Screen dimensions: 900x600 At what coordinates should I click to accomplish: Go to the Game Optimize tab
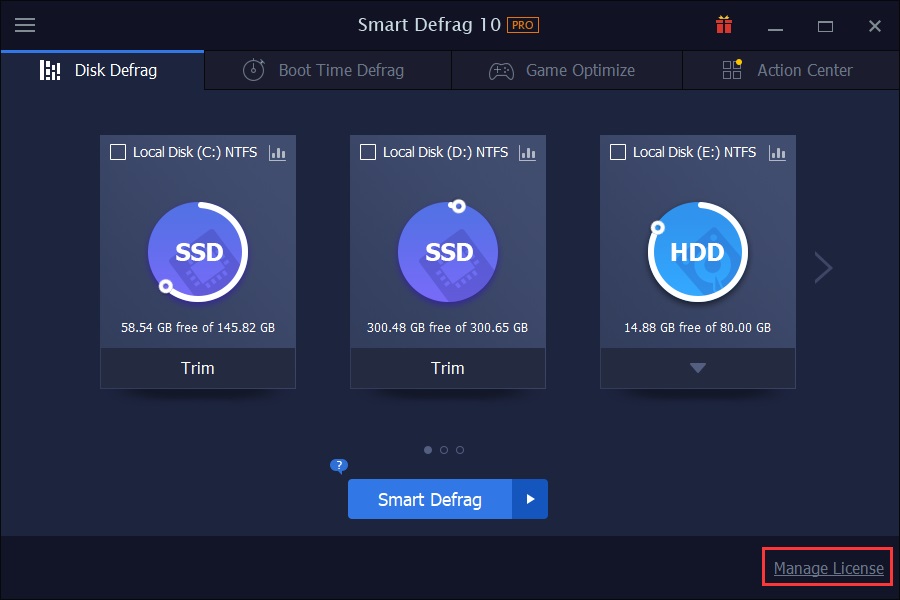[x=567, y=70]
